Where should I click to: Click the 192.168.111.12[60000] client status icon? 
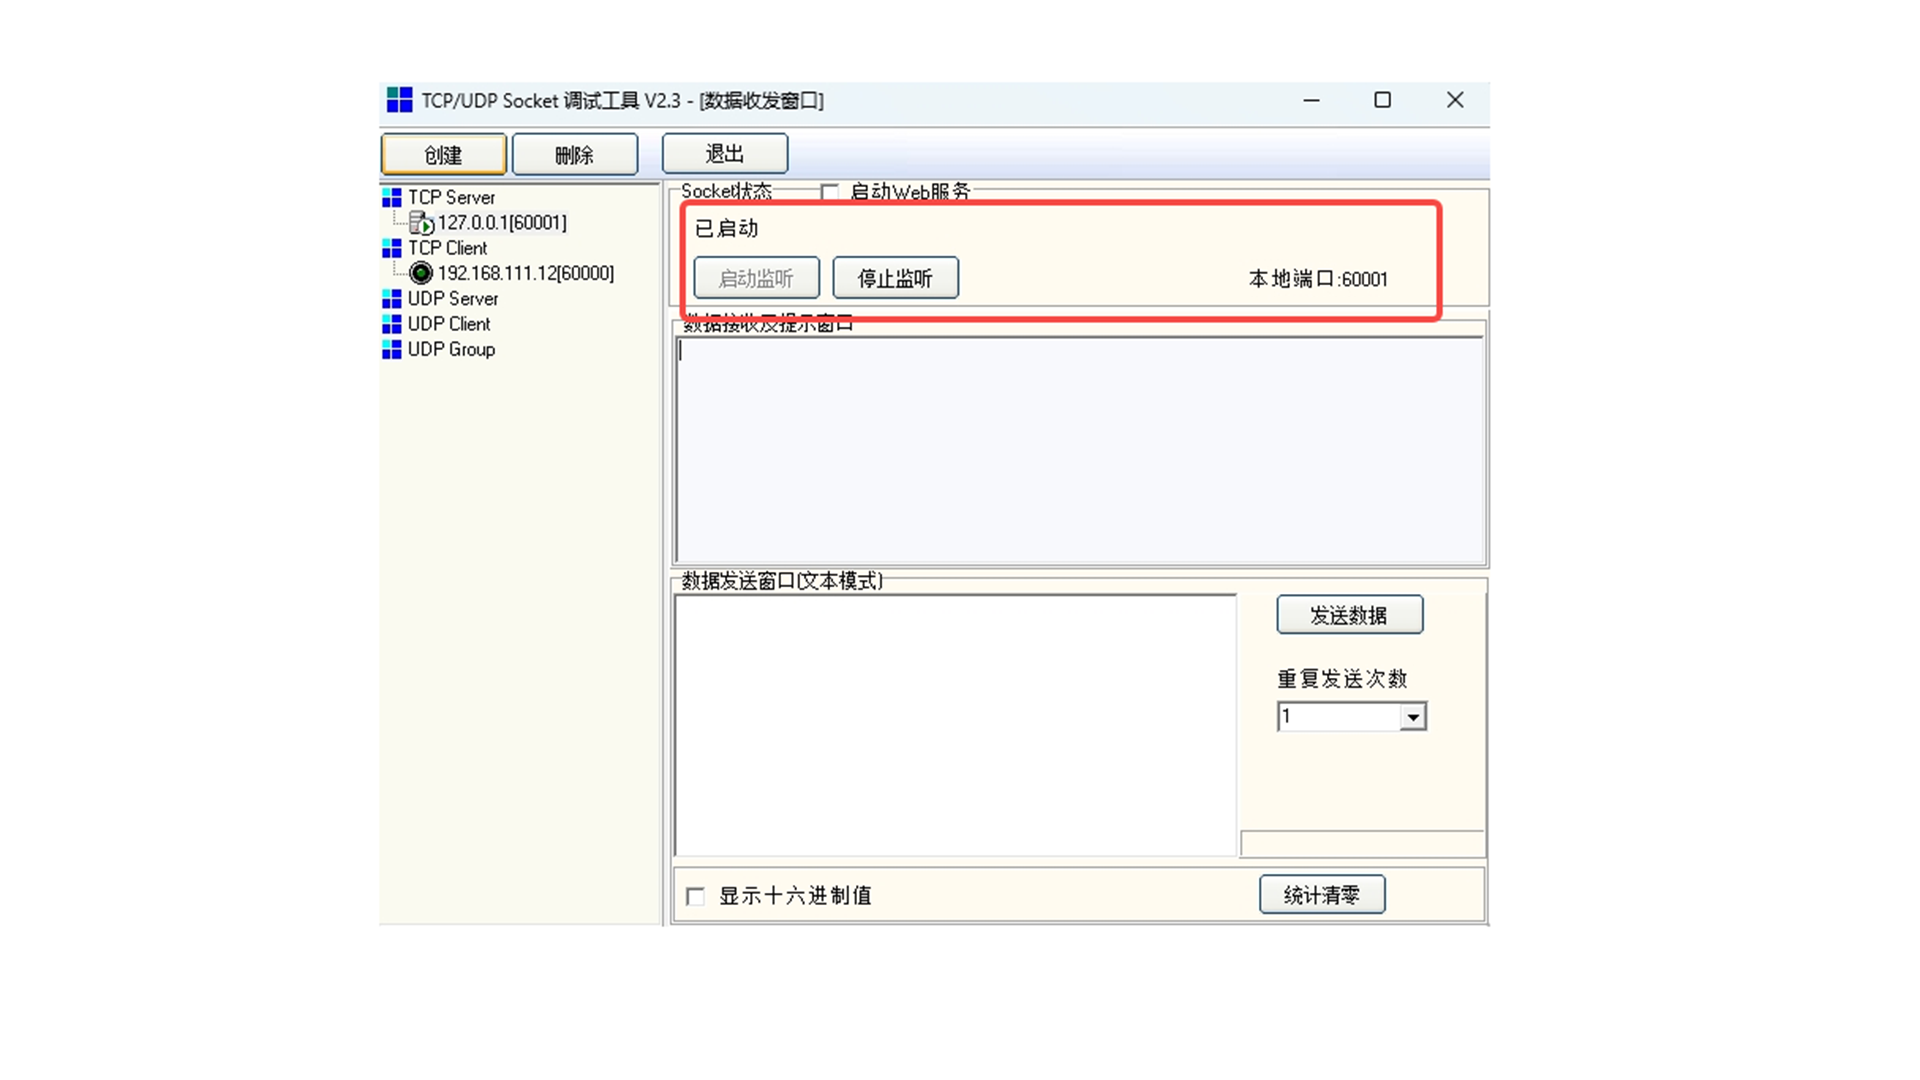pyautogui.click(x=421, y=273)
